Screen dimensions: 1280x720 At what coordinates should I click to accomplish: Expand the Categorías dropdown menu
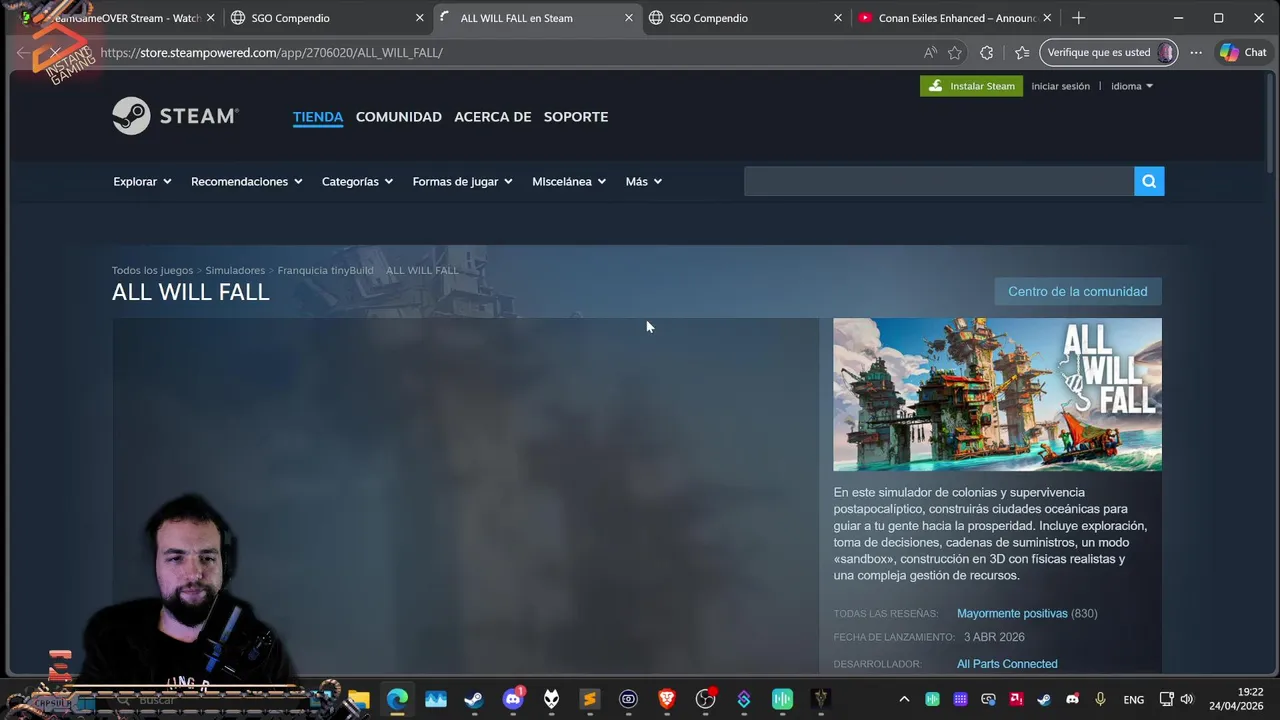(x=357, y=181)
